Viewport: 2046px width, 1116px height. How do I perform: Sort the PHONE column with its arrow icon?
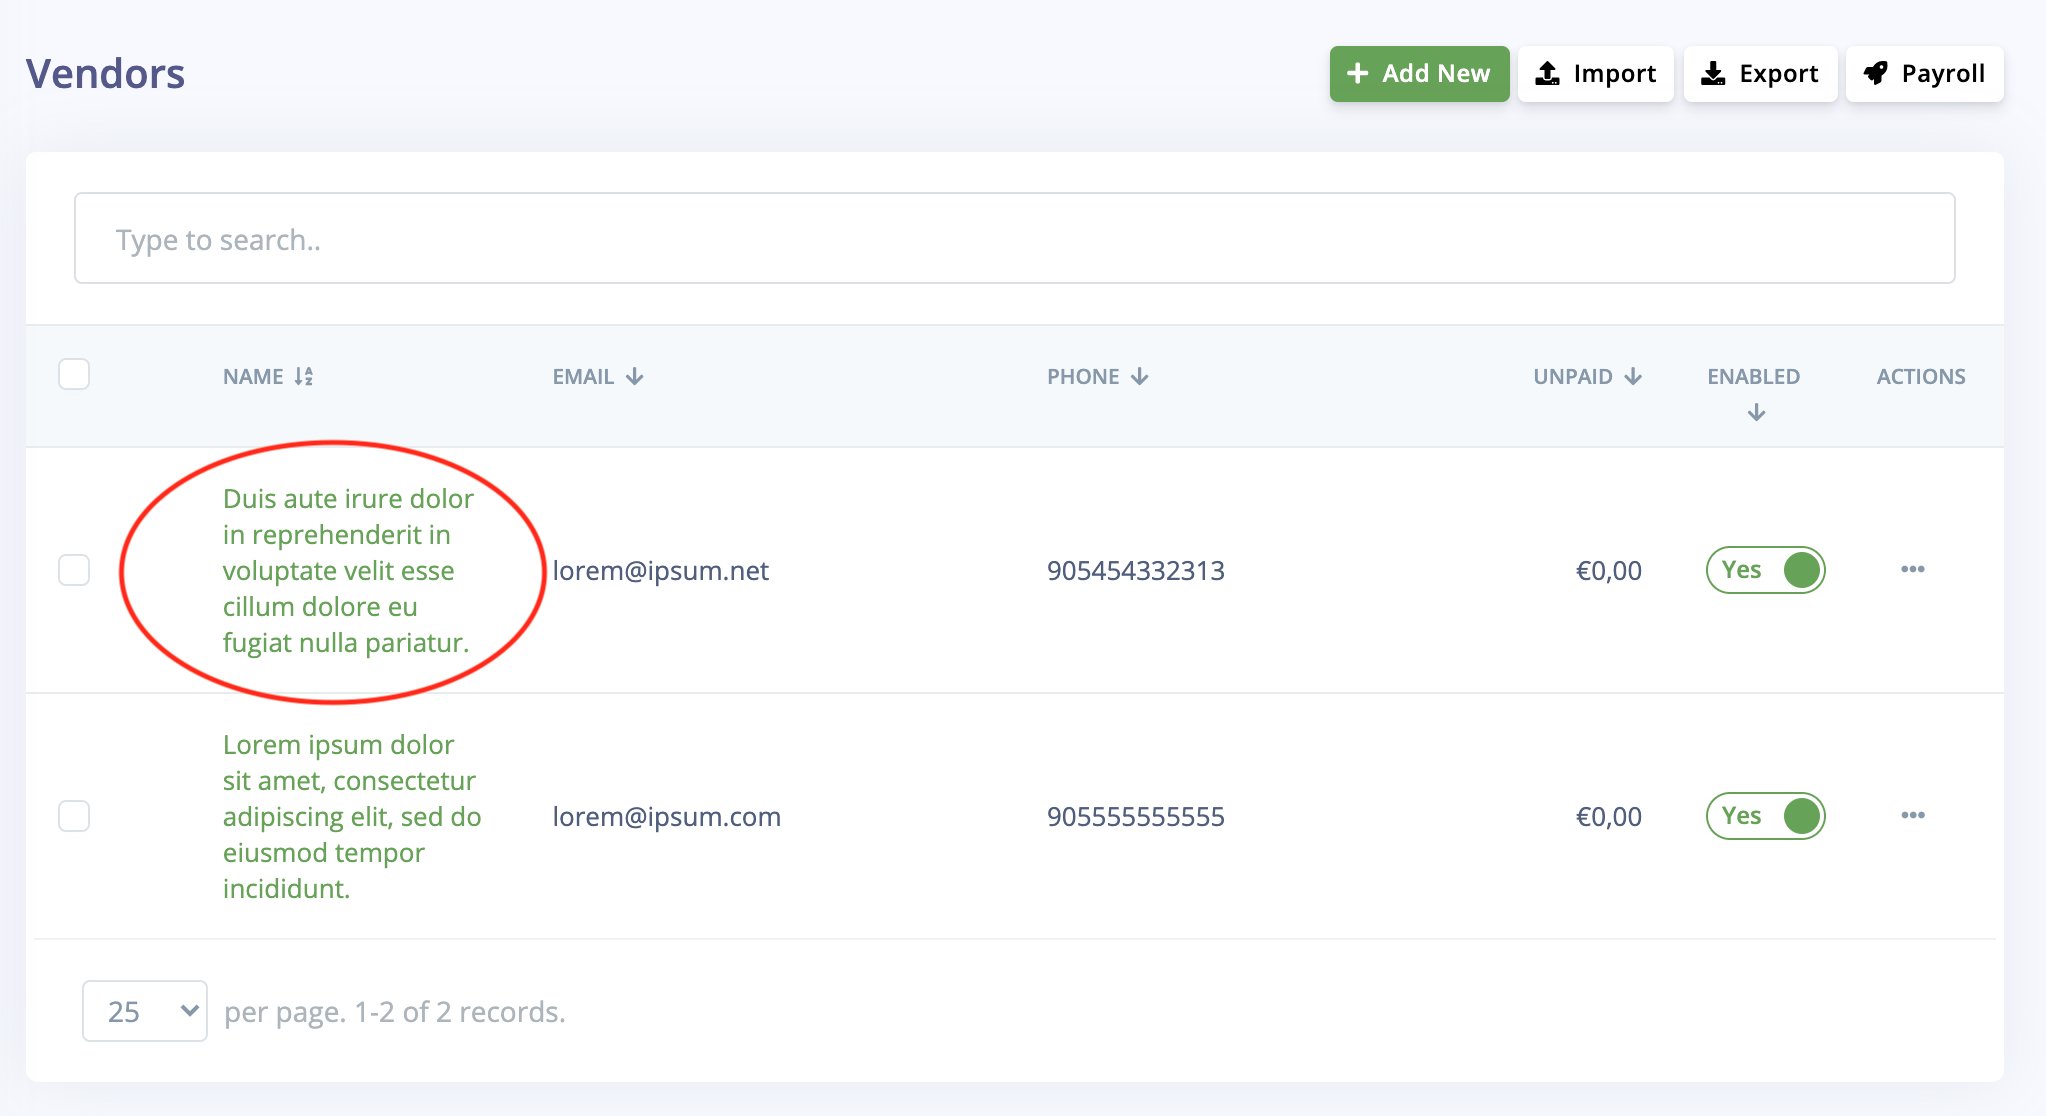[x=1141, y=376]
